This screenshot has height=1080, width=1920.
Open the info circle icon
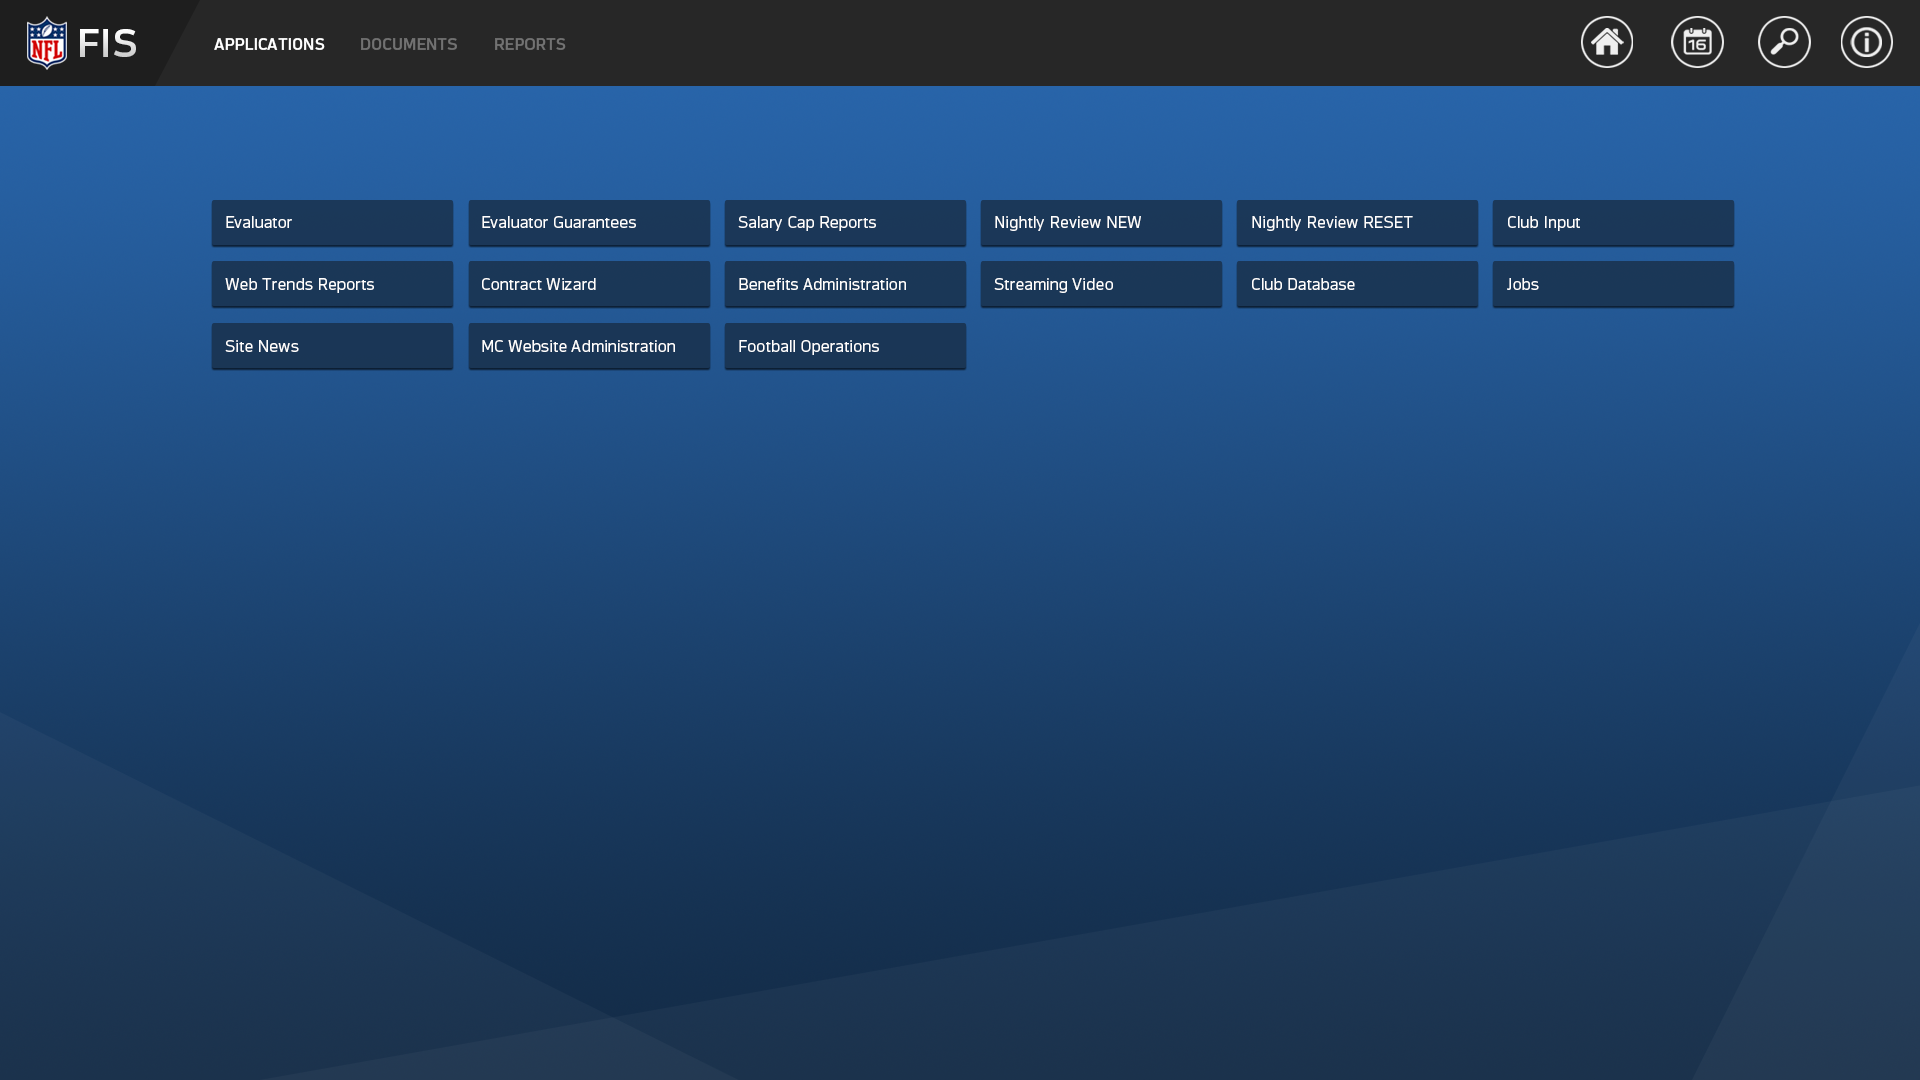point(1866,42)
